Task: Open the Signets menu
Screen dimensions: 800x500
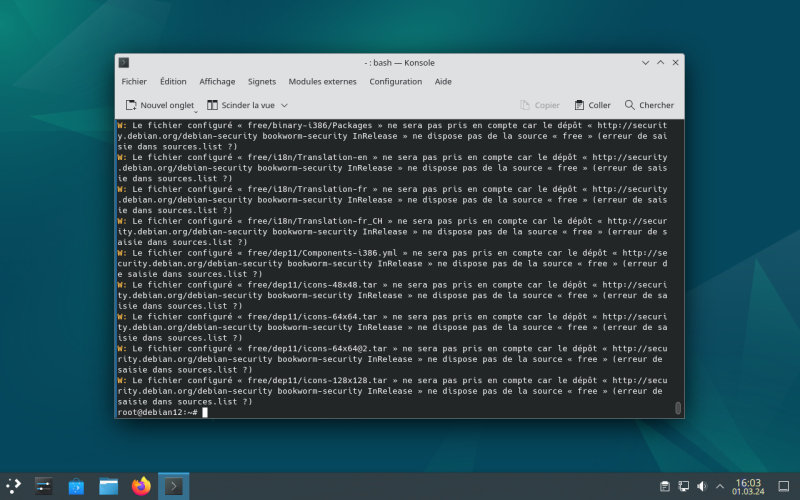Action: (262, 82)
